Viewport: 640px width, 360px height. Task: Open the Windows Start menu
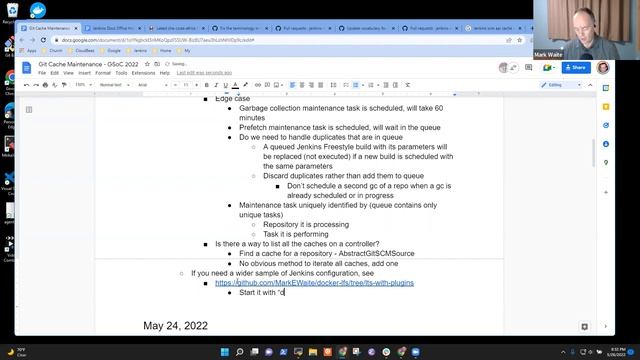[225, 352]
